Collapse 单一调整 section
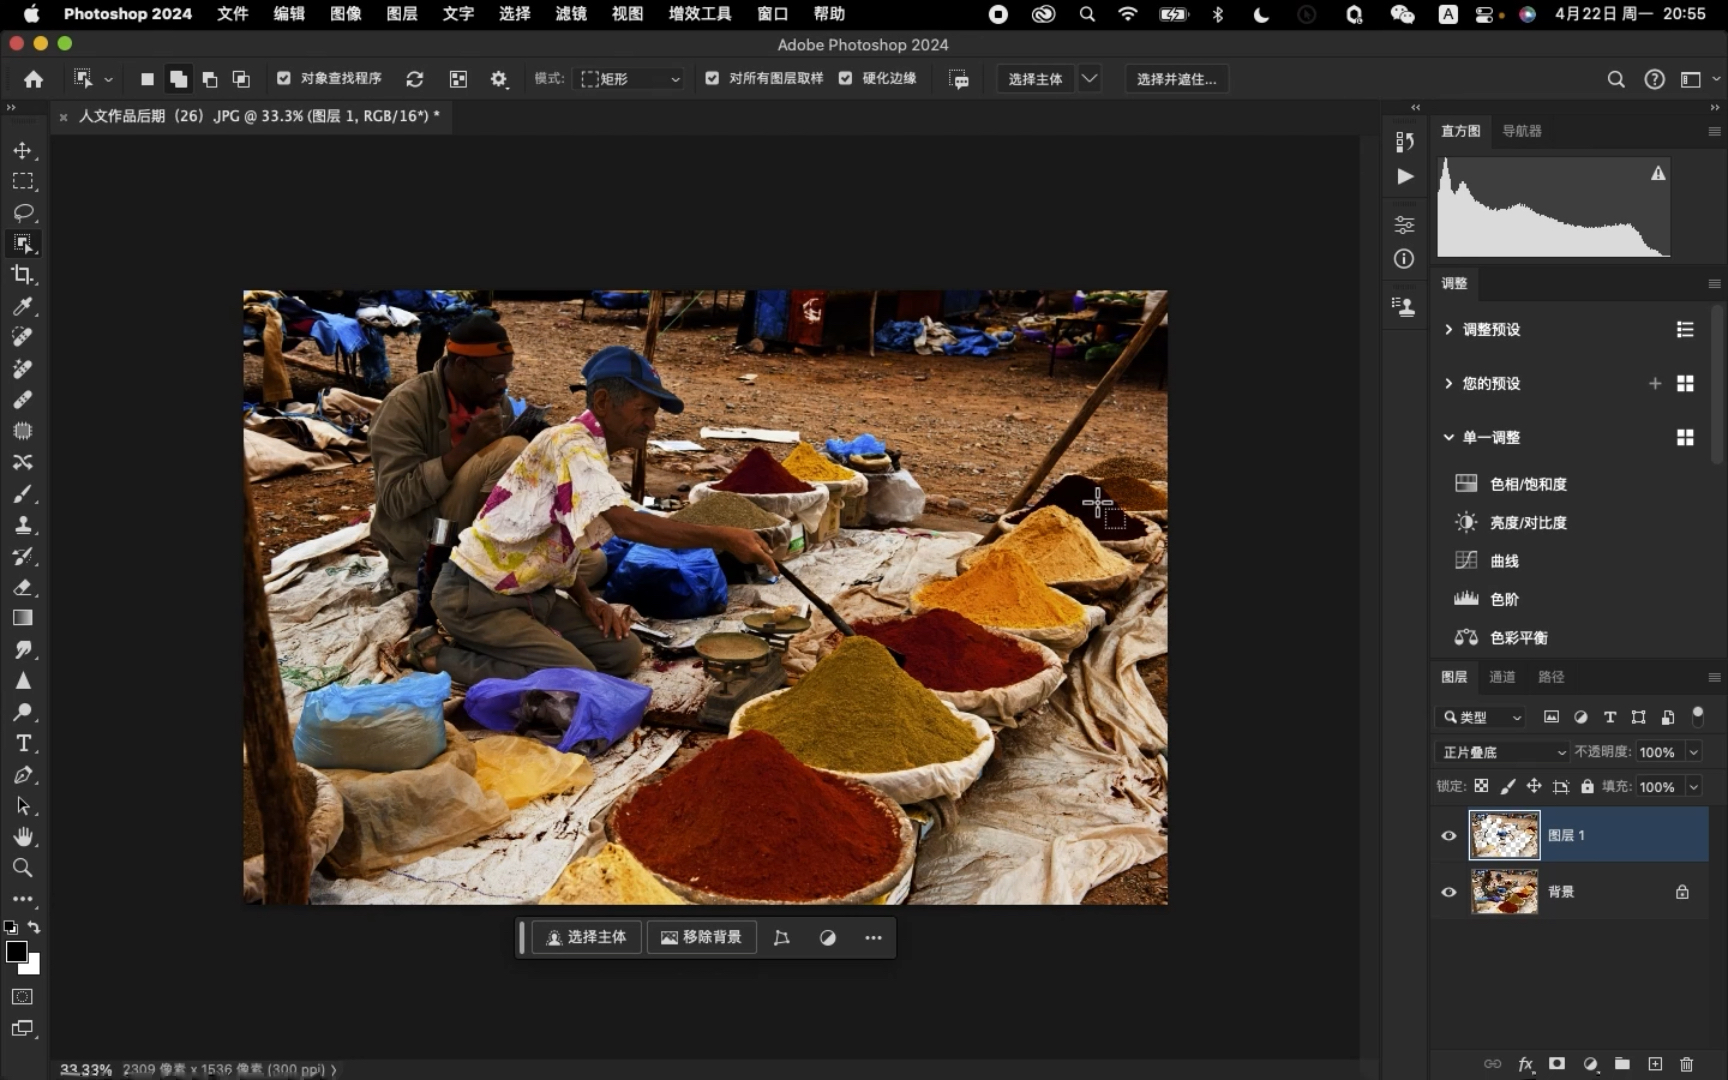The image size is (1728, 1080). (x=1448, y=437)
